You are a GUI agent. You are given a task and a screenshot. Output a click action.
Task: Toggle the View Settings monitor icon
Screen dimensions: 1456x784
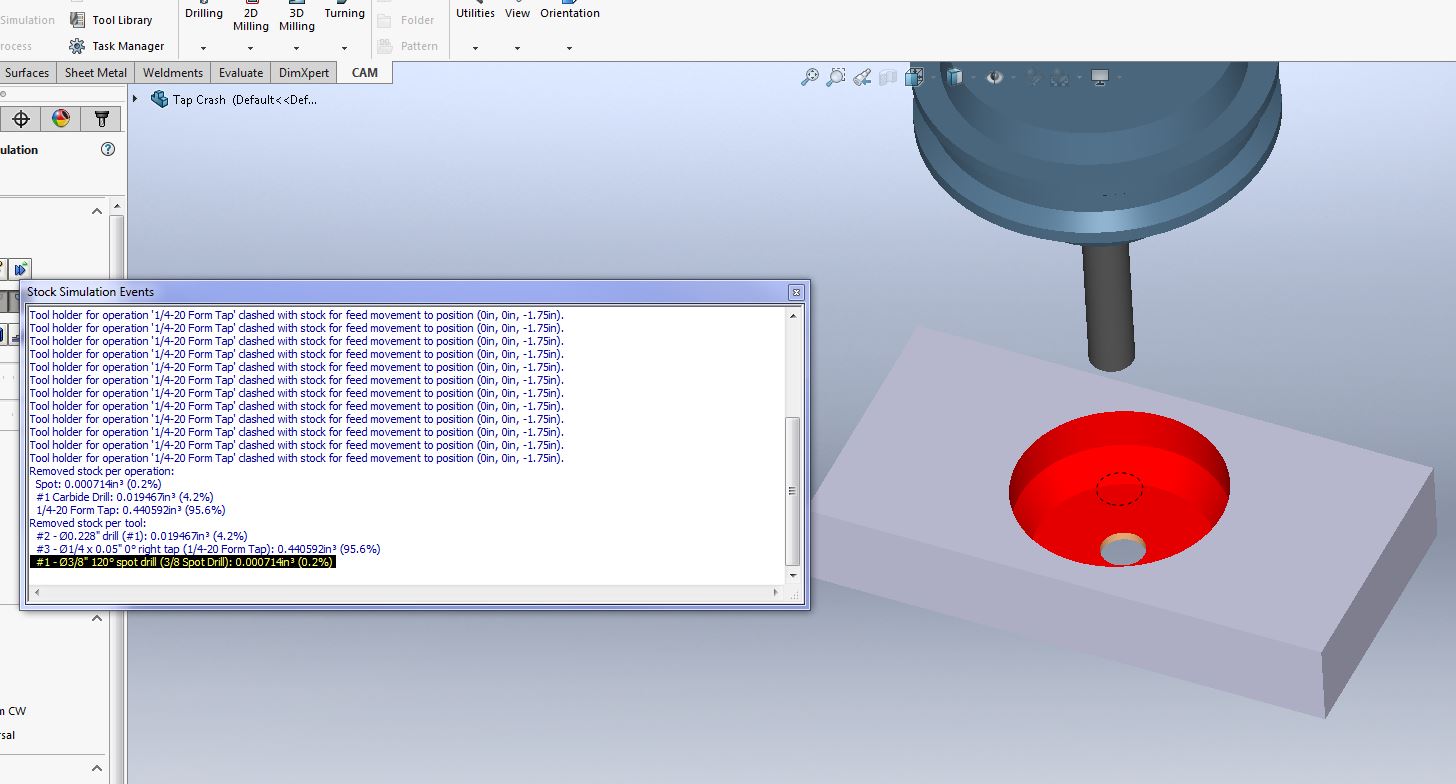tap(1100, 77)
